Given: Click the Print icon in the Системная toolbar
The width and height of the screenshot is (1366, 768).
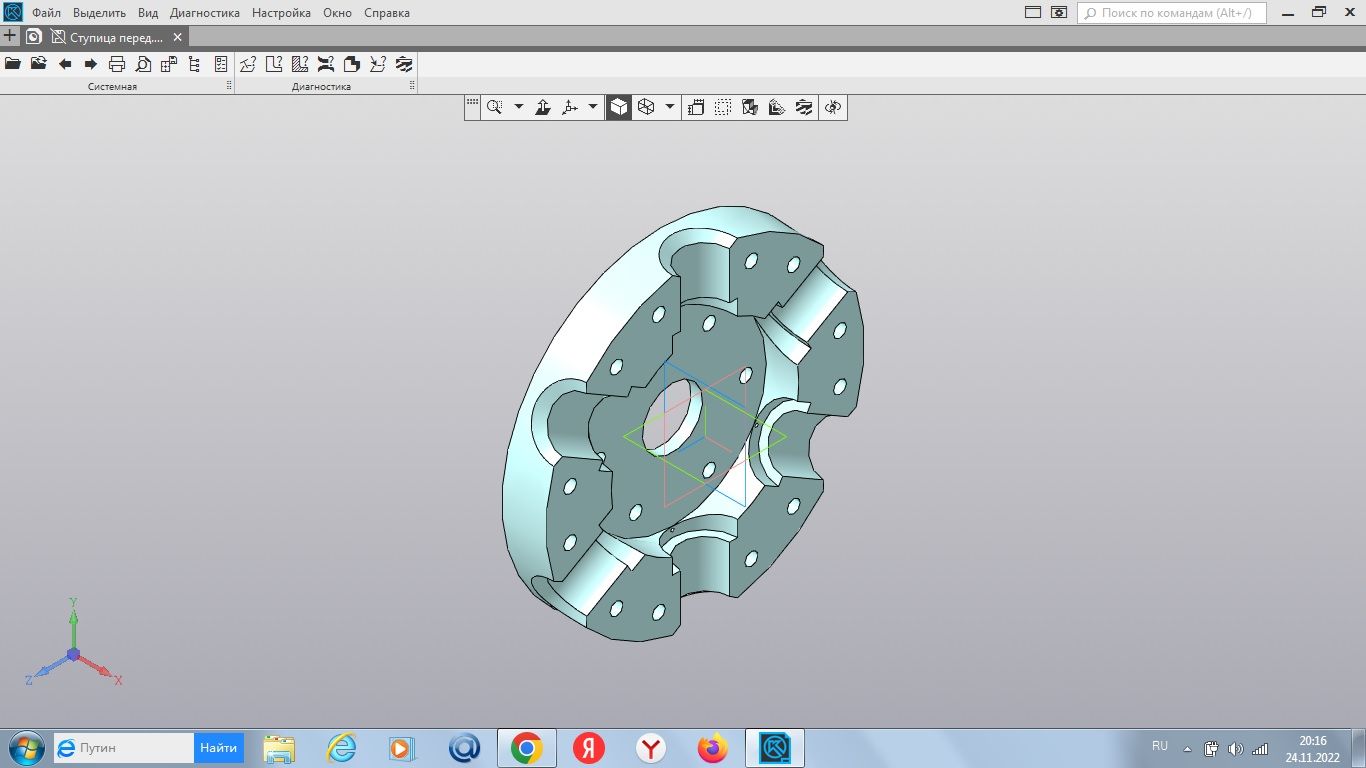Looking at the screenshot, I should click(117, 64).
